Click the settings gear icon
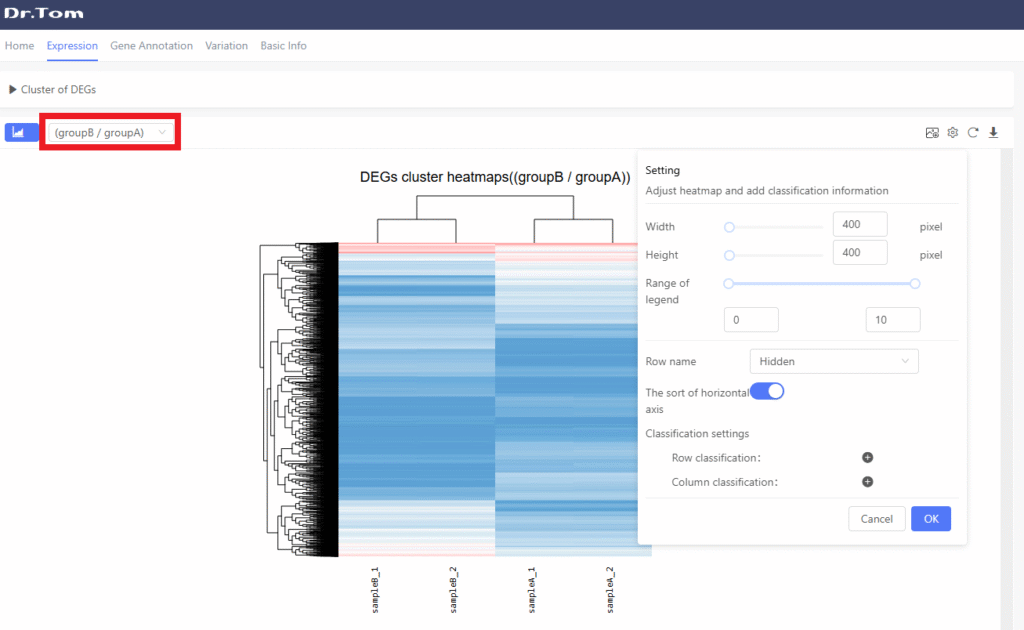Image resolution: width=1024 pixels, height=630 pixels. (953, 133)
